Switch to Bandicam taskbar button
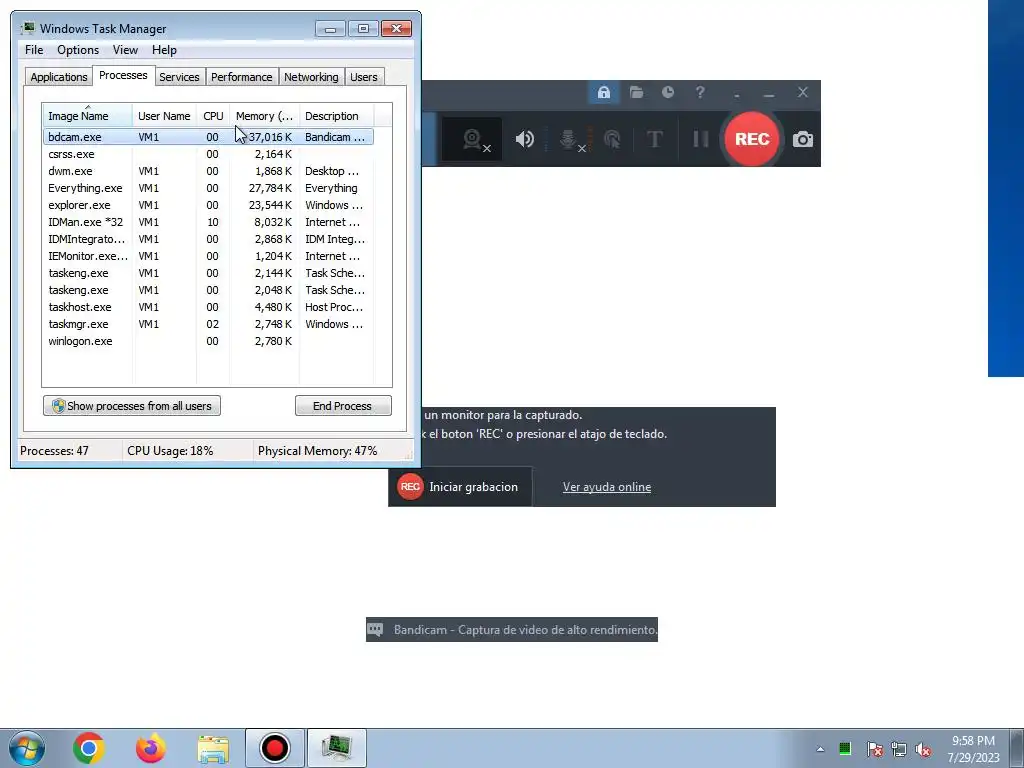1024x768 pixels. pos(274,748)
